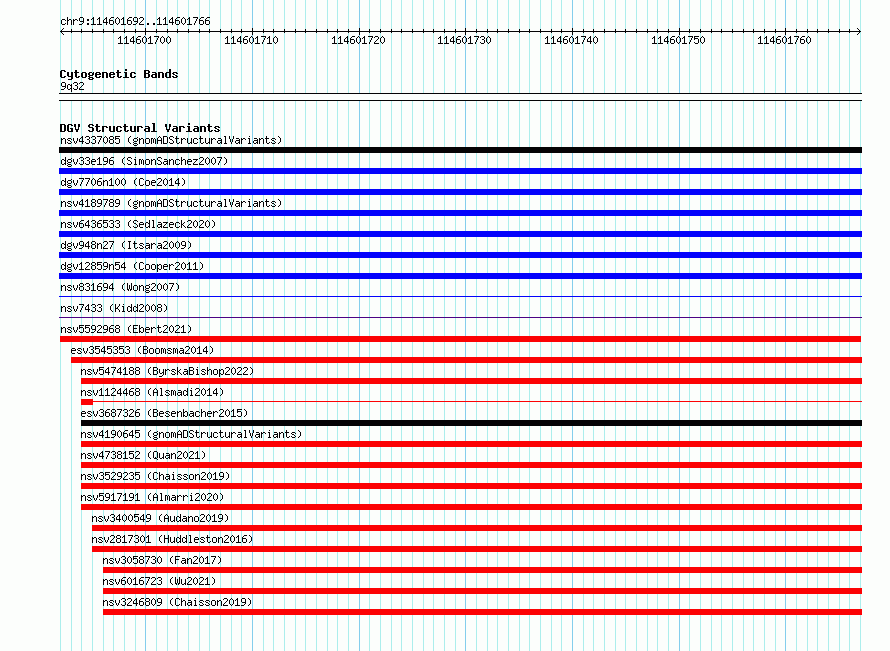This screenshot has height=651, width=890.
Task: Select the DGV Structural Variants track title
Action: 140,128
